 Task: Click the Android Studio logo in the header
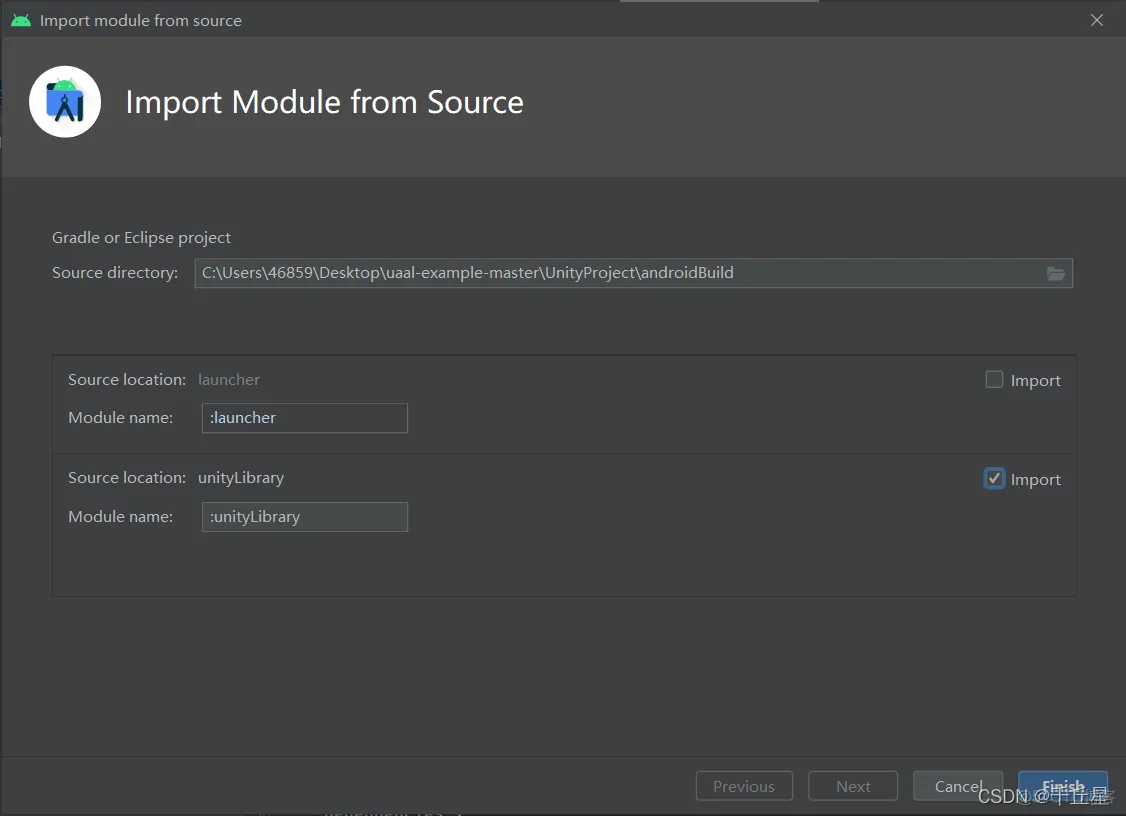pyautogui.click(x=65, y=102)
